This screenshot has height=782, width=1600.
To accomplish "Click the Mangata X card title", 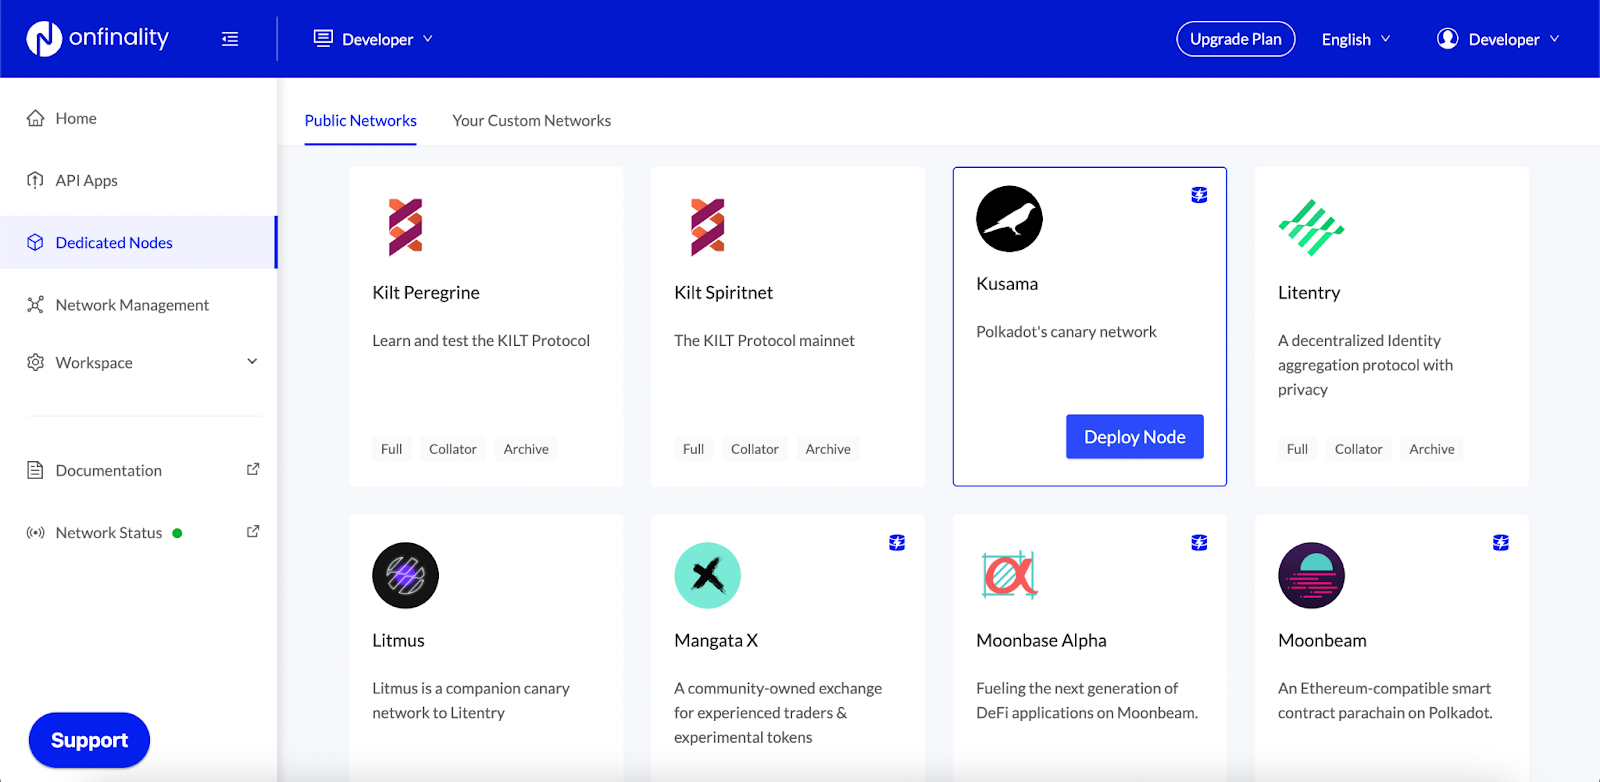I will tap(716, 640).
